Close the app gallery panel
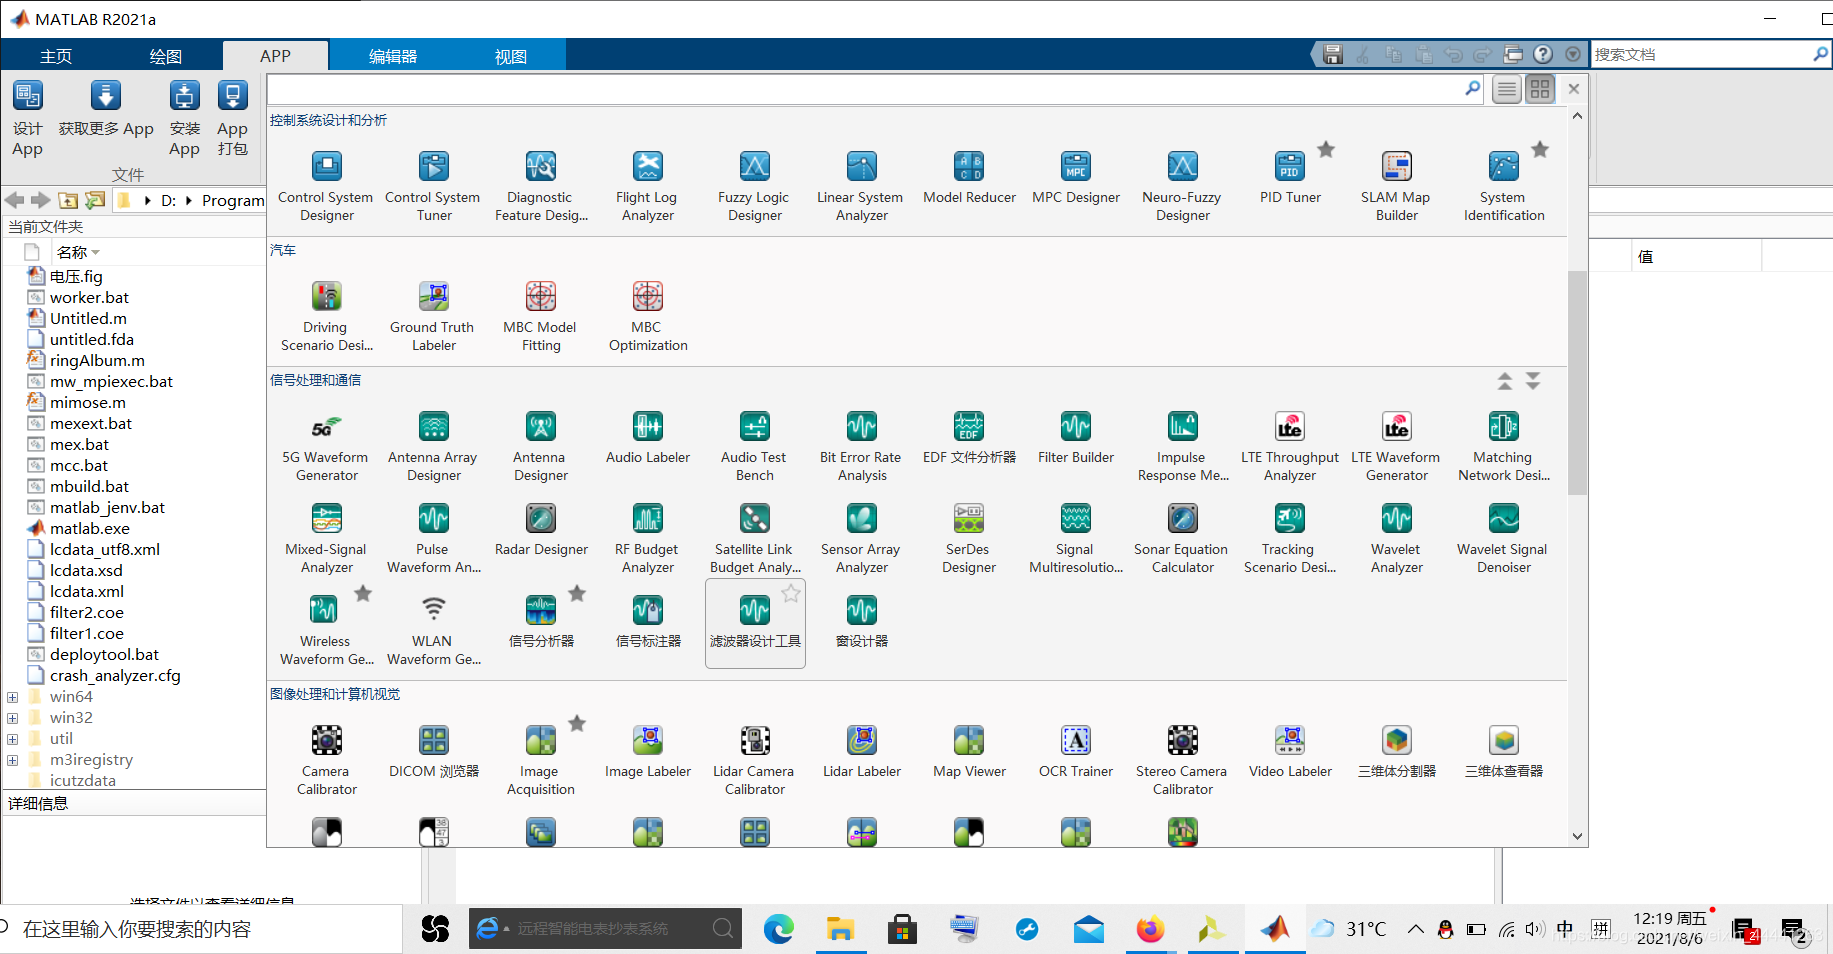 coord(1574,89)
